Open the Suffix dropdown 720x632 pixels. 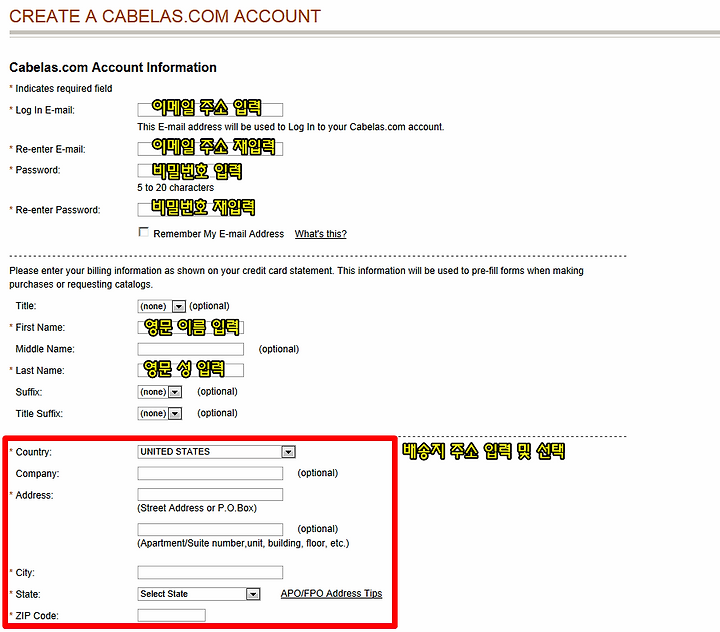pyautogui.click(x=160, y=392)
